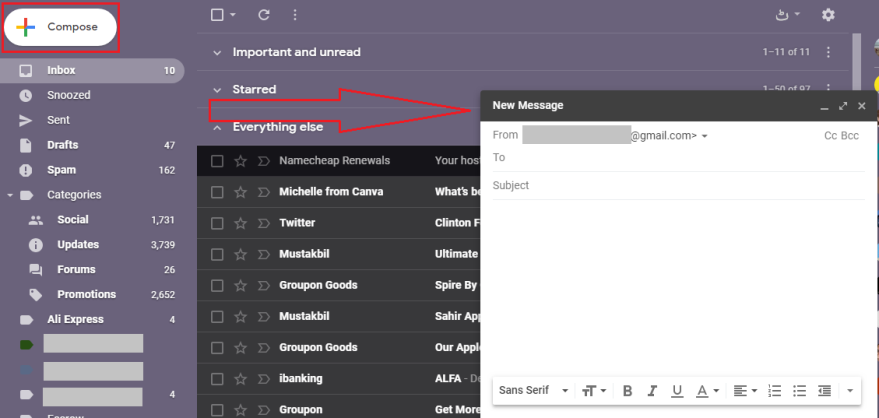Open the More options menu in toolbar
The width and height of the screenshot is (879, 418).
click(x=295, y=15)
